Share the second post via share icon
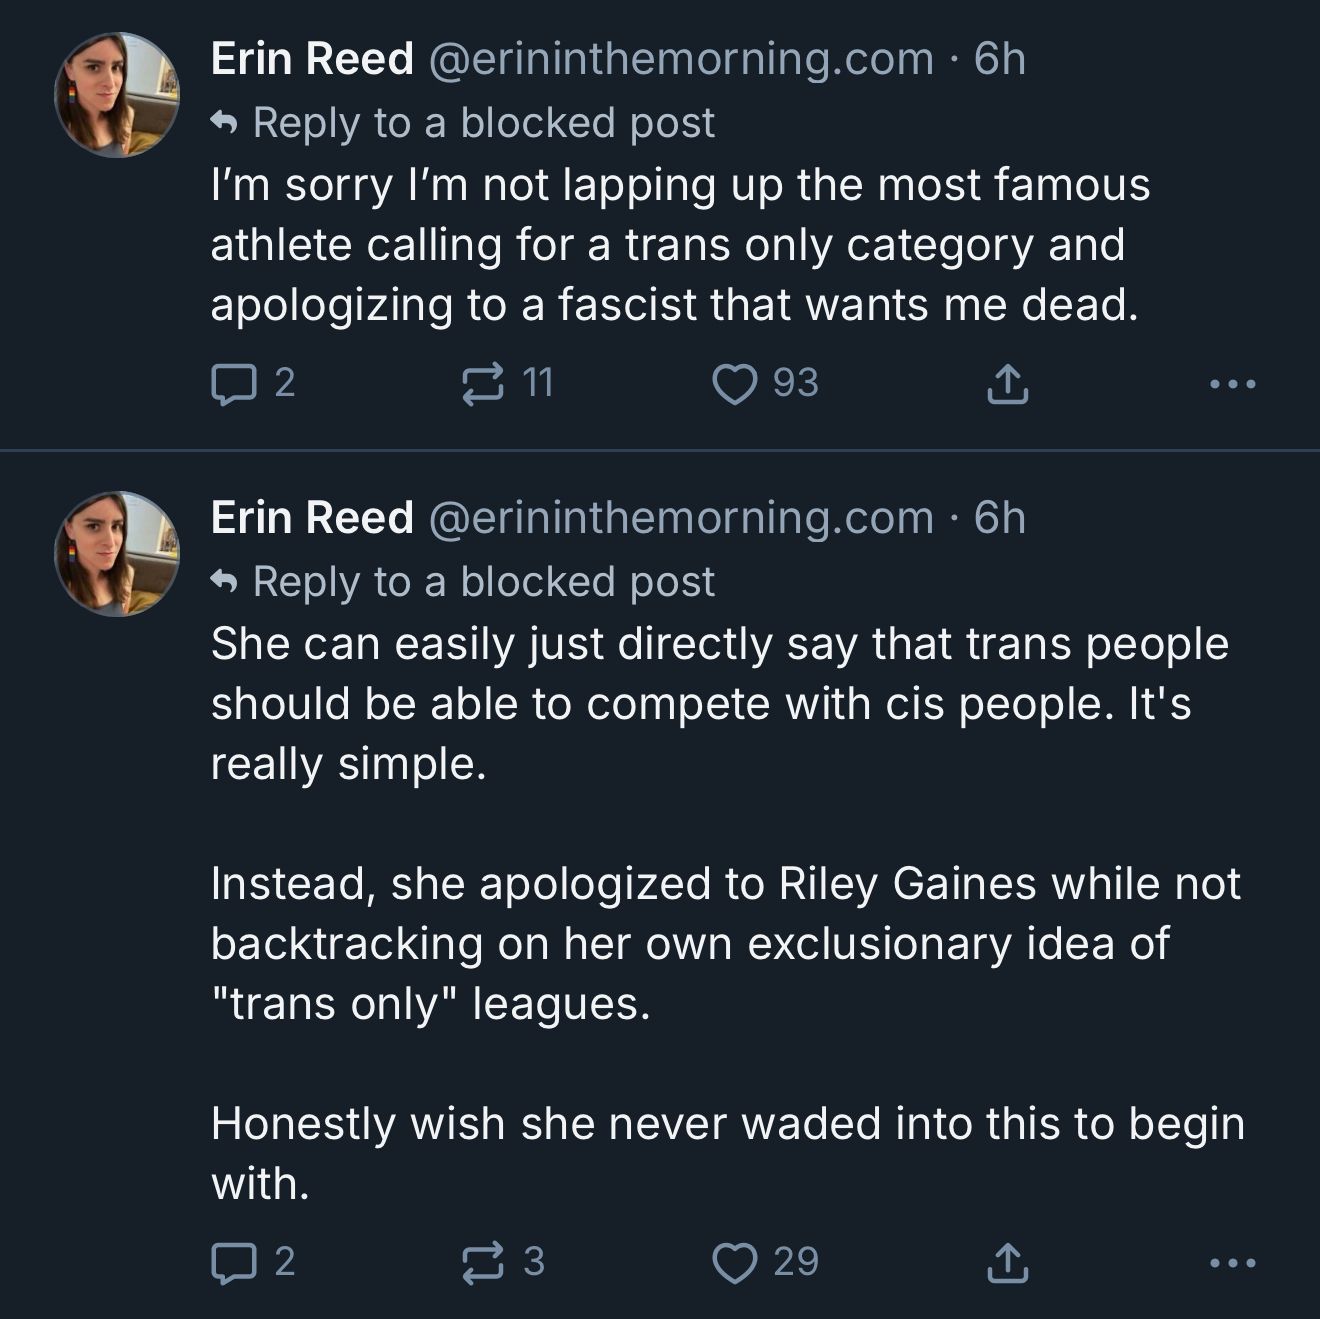The image size is (1320, 1319). point(1007,1262)
